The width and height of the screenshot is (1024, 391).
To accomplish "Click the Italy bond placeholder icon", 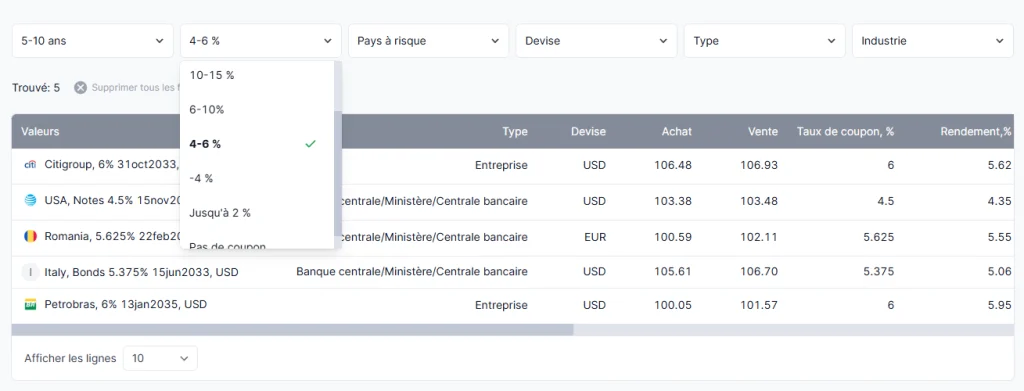I will (x=30, y=272).
